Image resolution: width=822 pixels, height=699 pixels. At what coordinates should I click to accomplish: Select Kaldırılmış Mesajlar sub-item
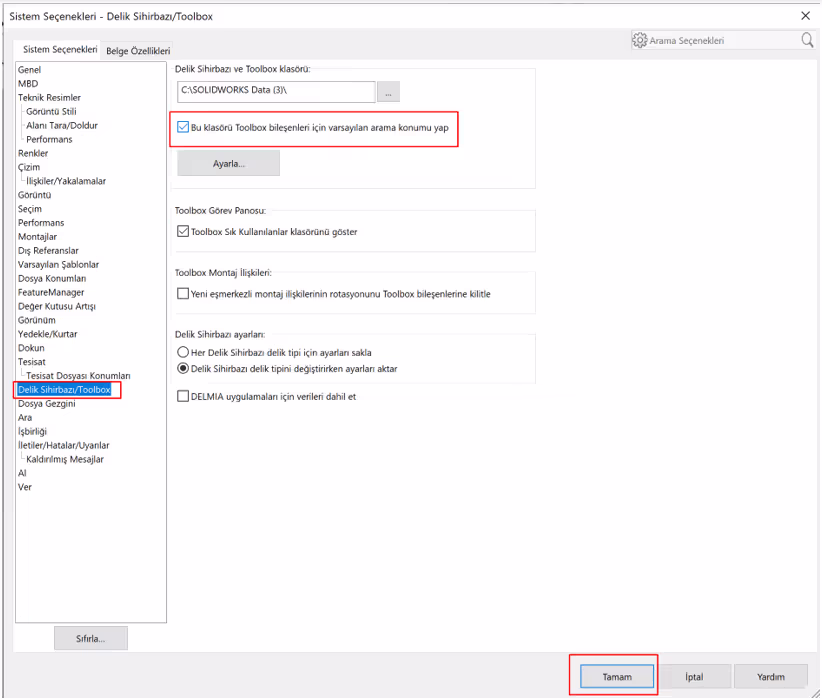(65, 459)
